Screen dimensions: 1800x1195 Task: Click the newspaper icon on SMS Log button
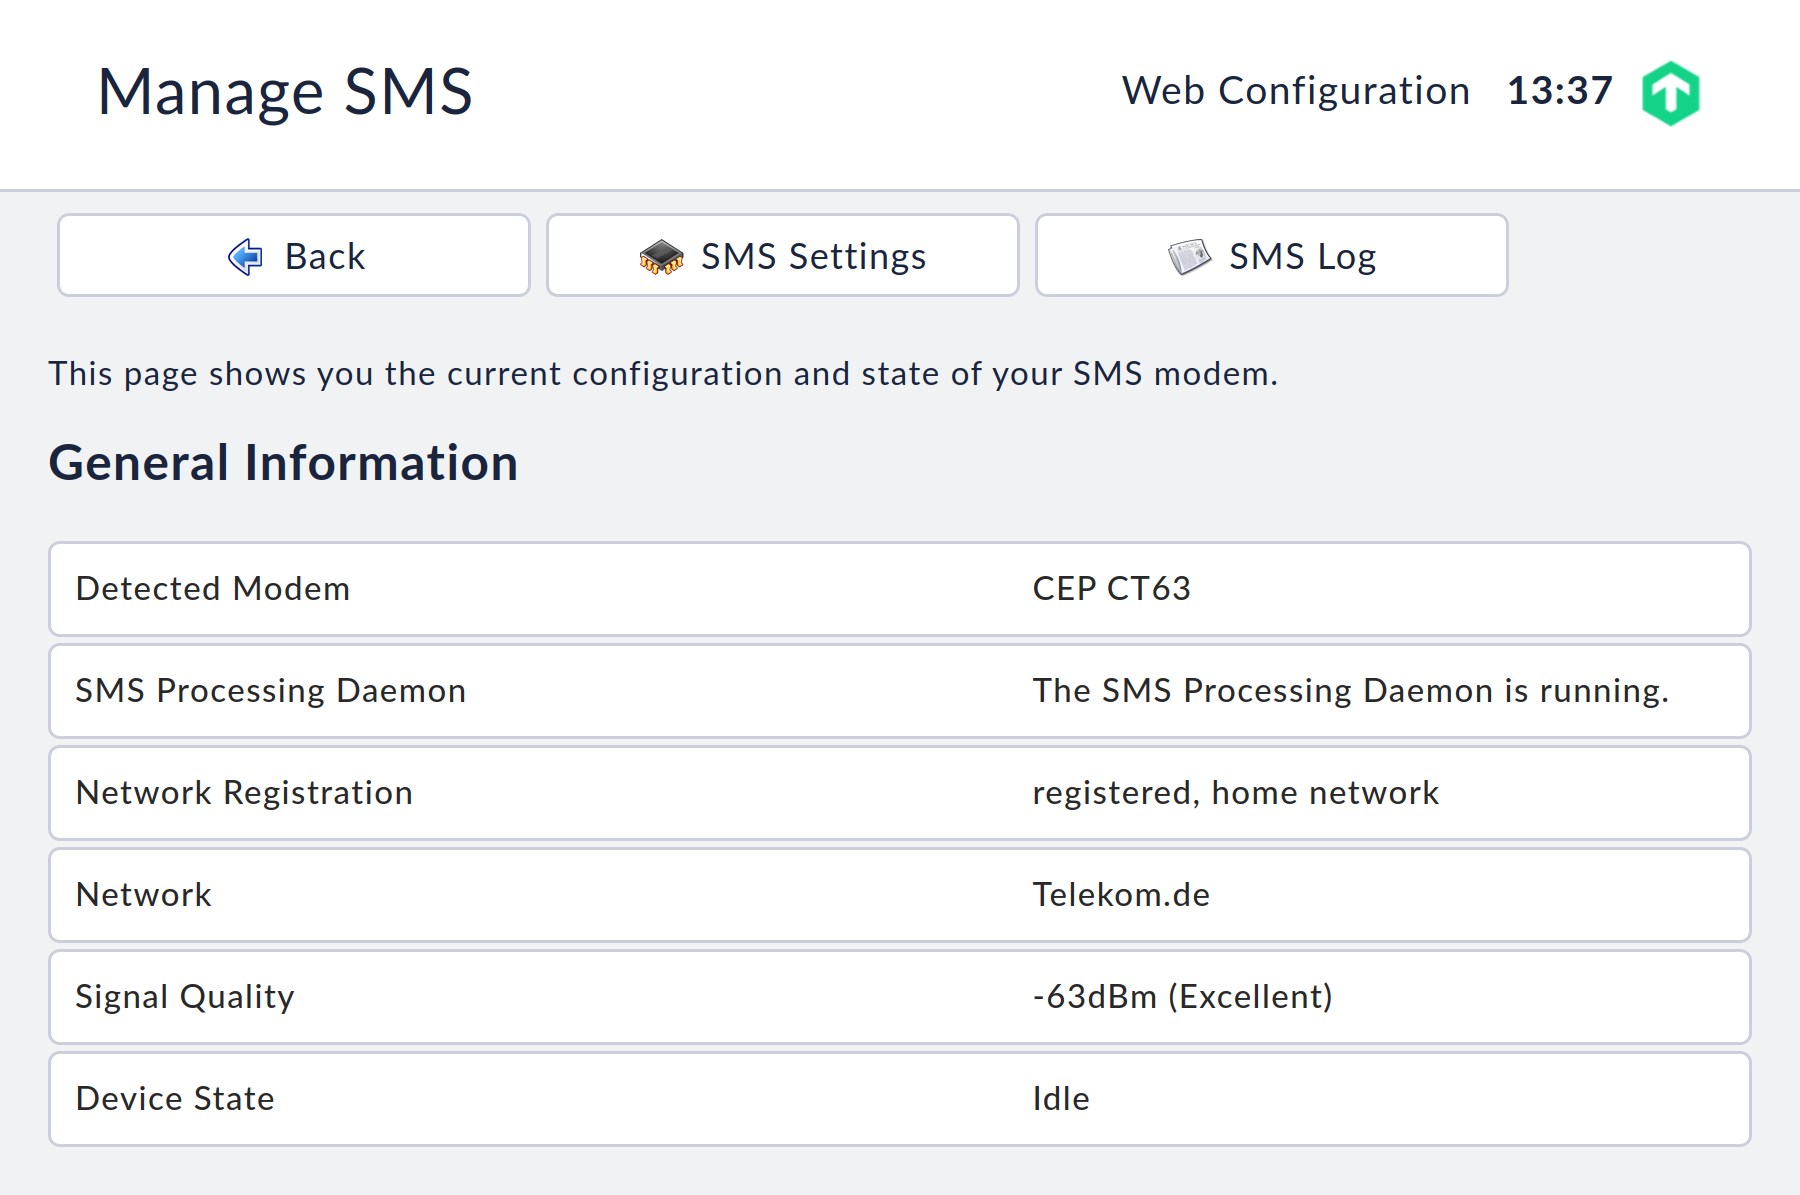(x=1190, y=255)
